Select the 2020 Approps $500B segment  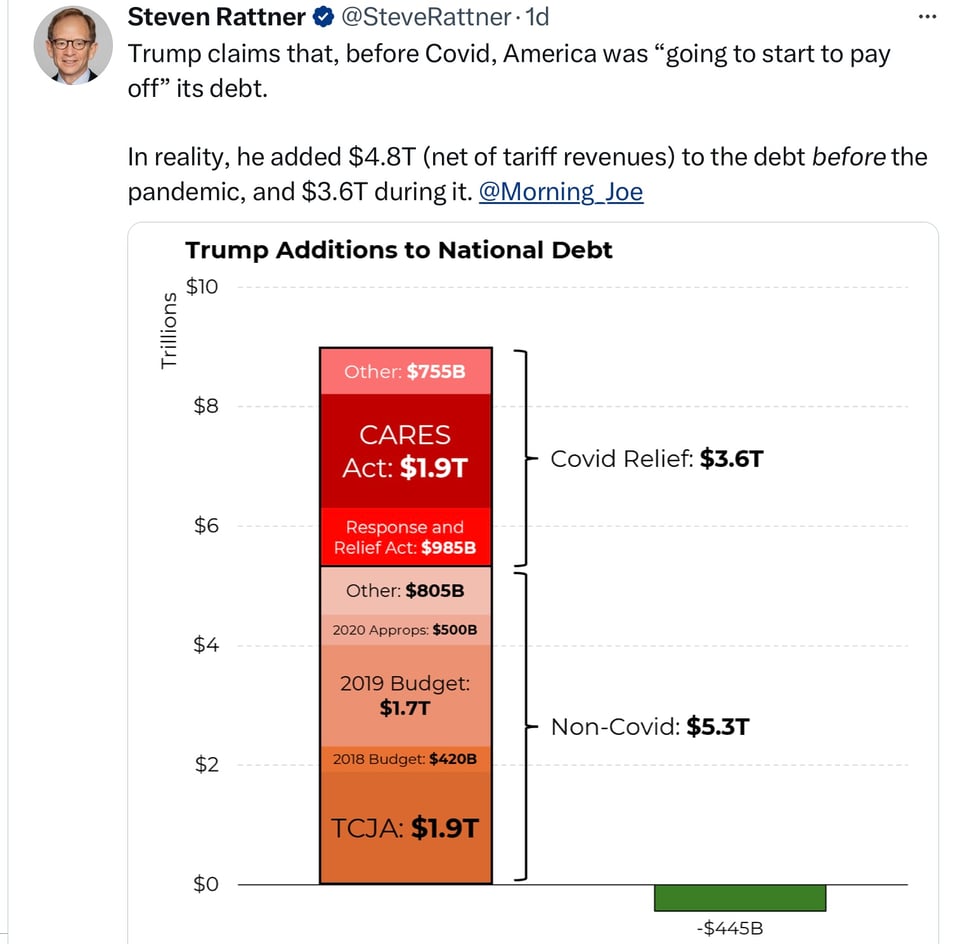pyautogui.click(x=405, y=630)
